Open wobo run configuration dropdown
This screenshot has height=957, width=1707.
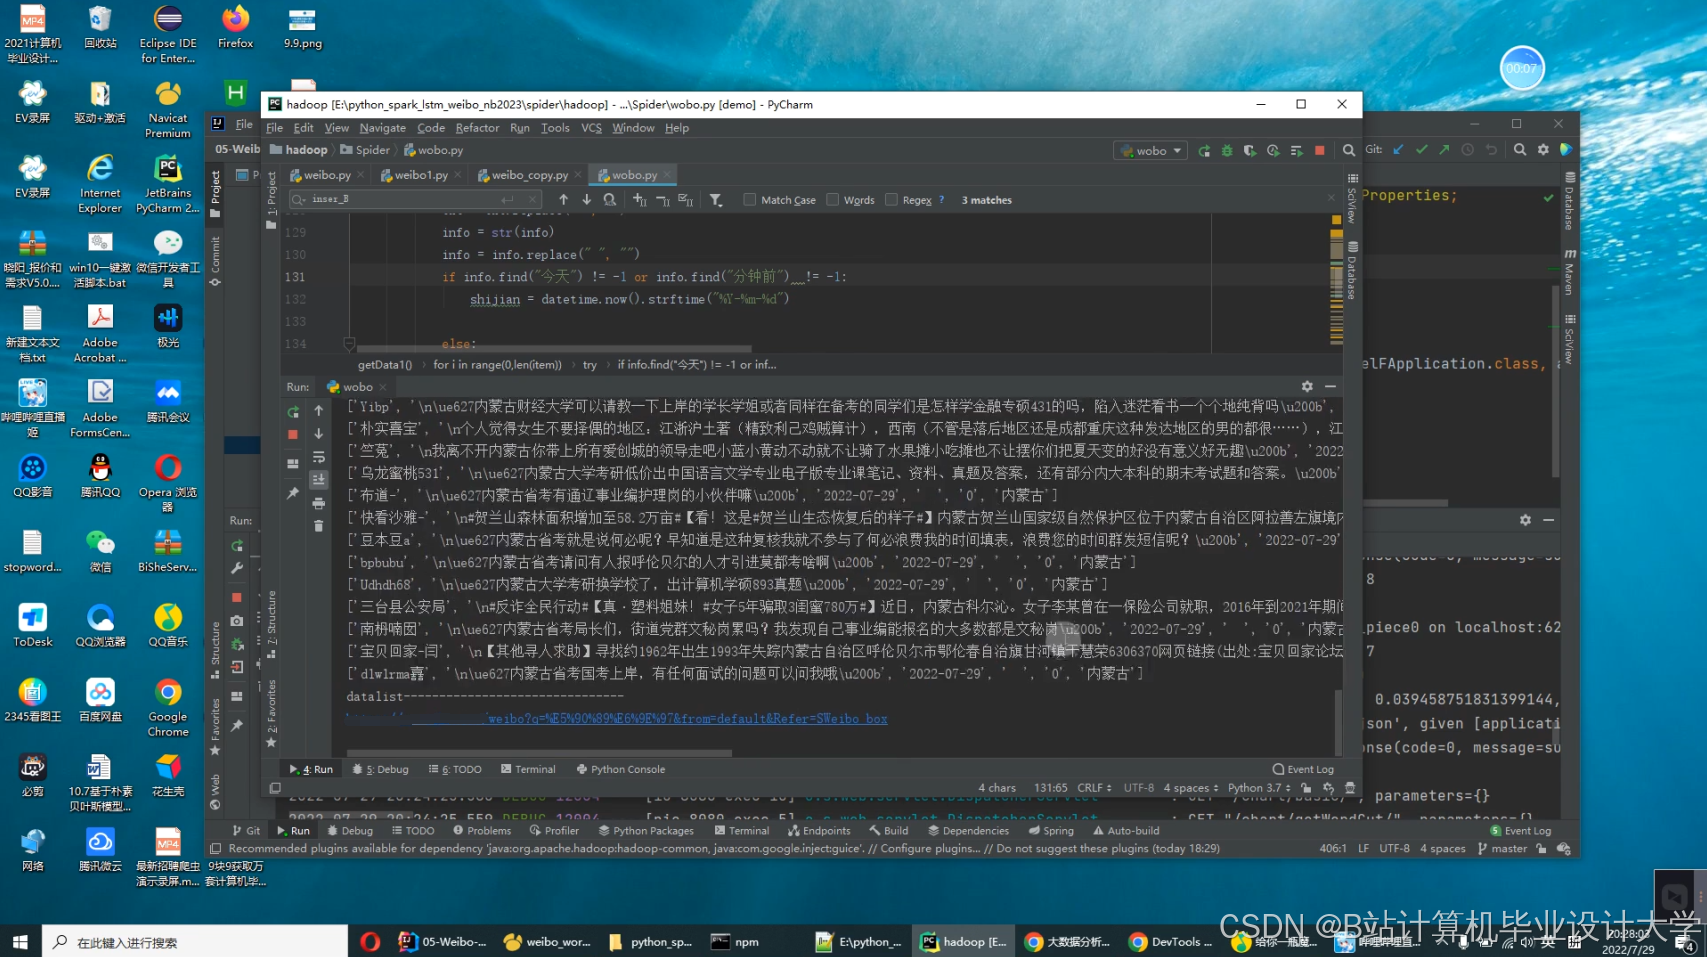(x=1152, y=151)
